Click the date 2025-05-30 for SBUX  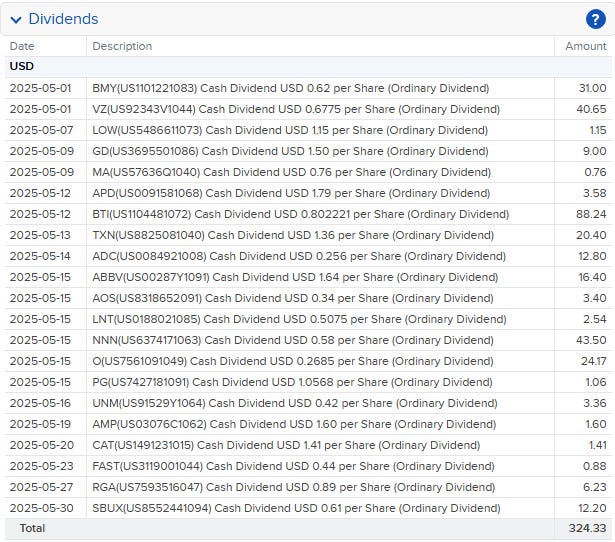pos(42,508)
